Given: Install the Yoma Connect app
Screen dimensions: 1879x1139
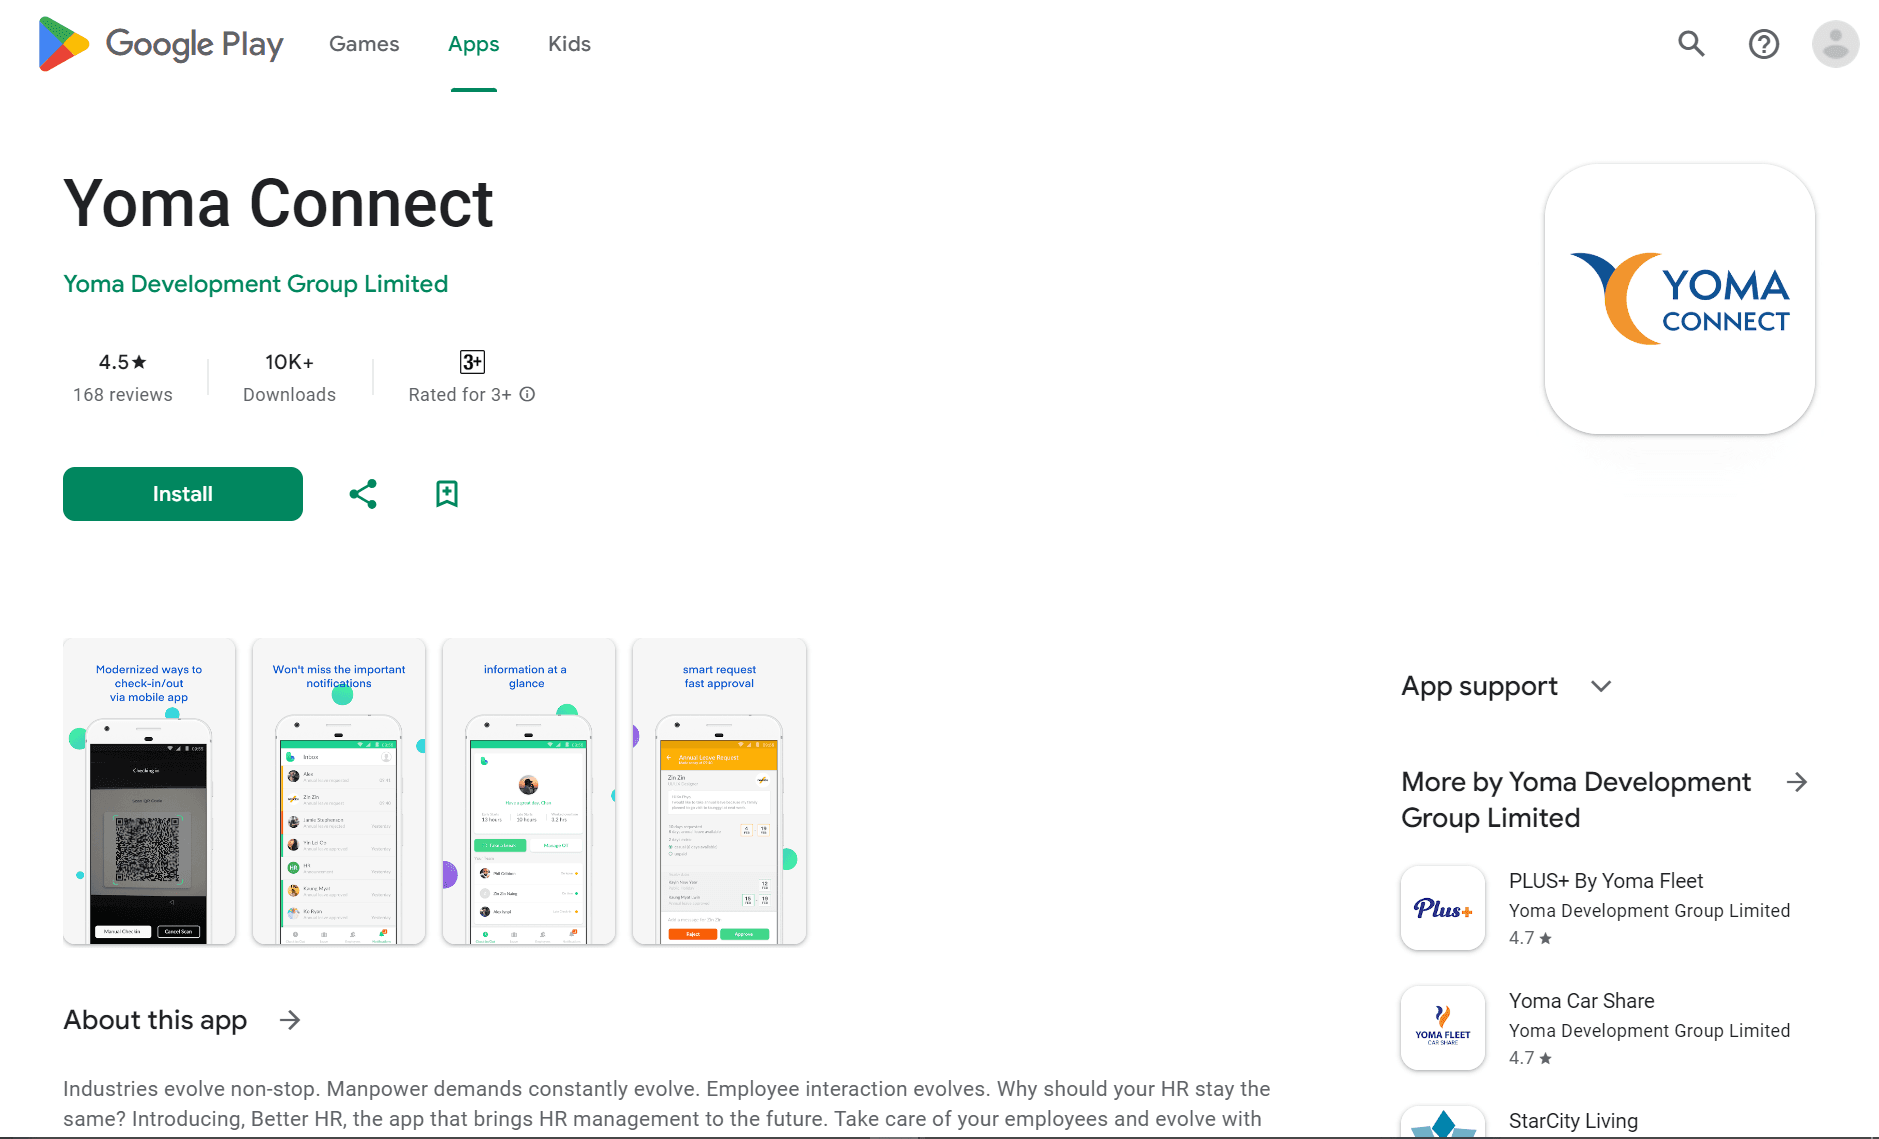Looking at the screenshot, I should [x=183, y=494].
